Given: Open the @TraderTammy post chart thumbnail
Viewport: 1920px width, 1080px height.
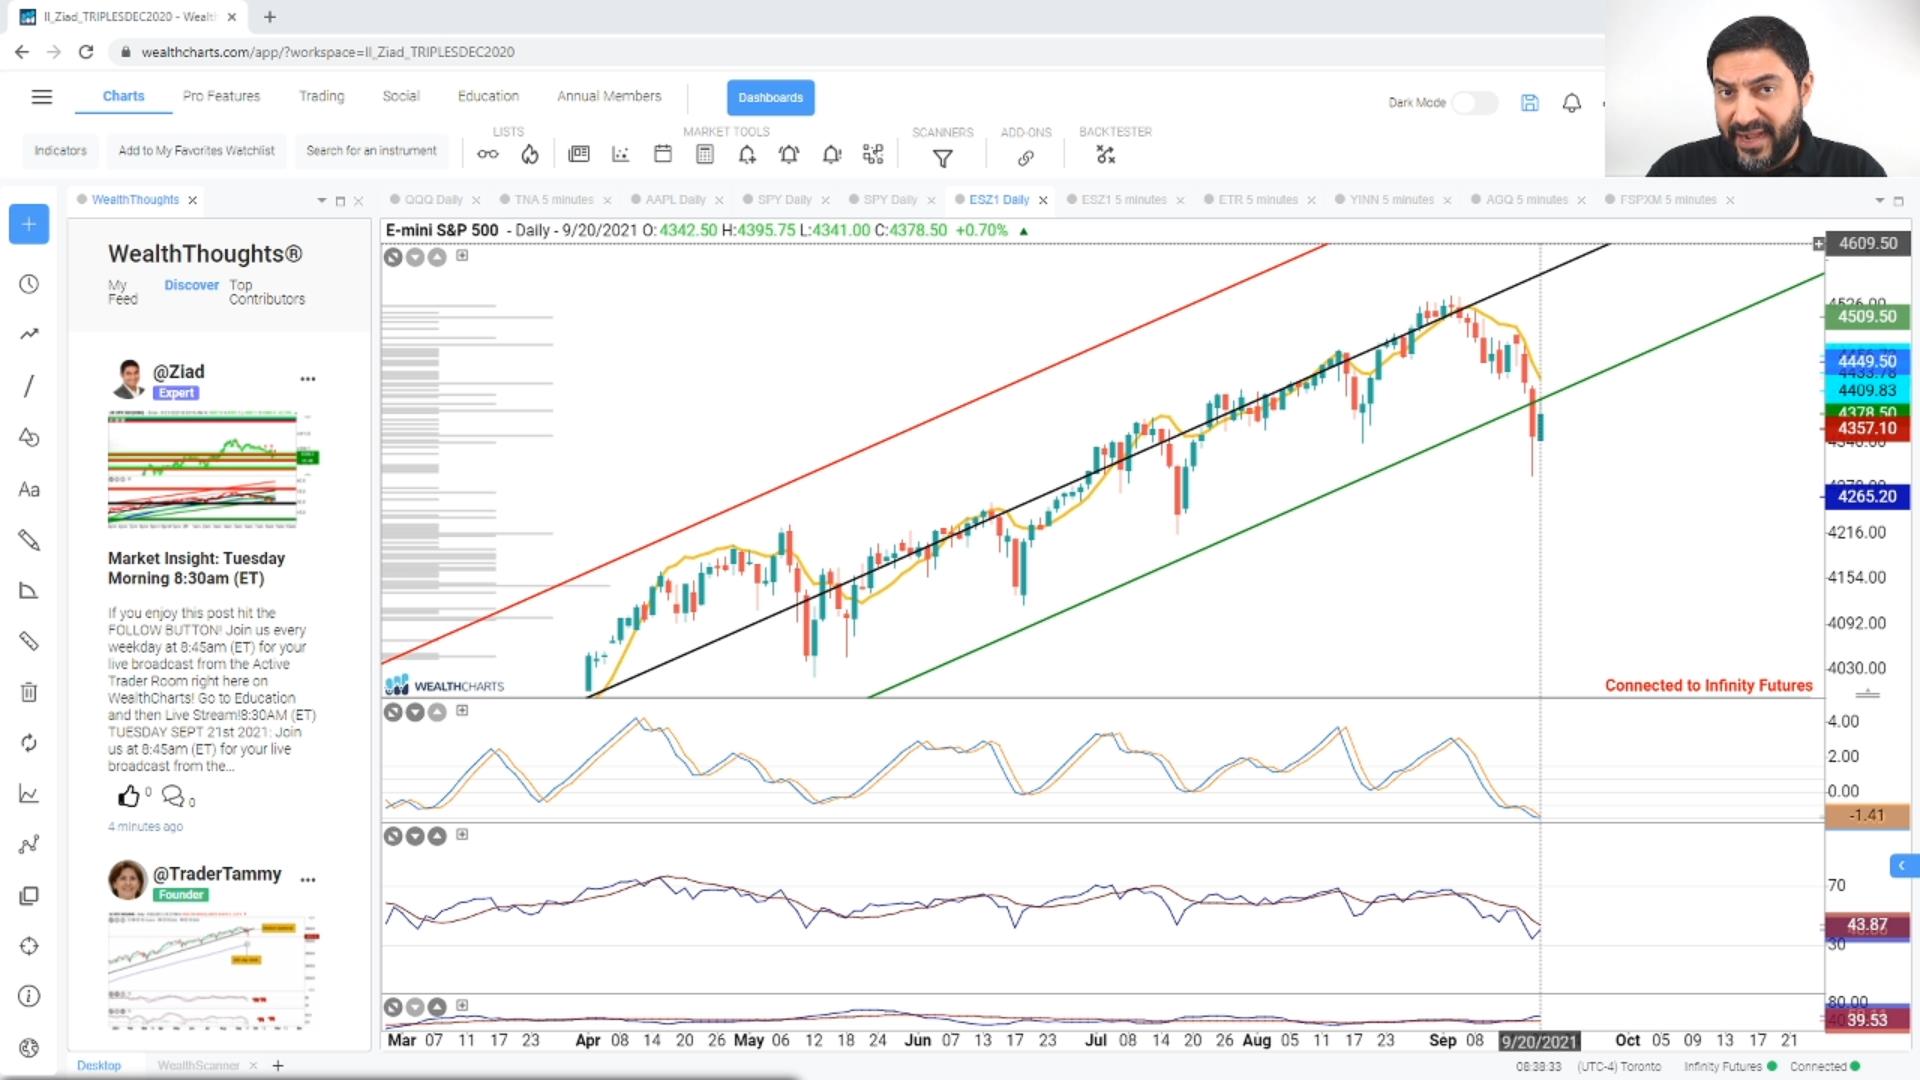Looking at the screenshot, I should (x=212, y=971).
